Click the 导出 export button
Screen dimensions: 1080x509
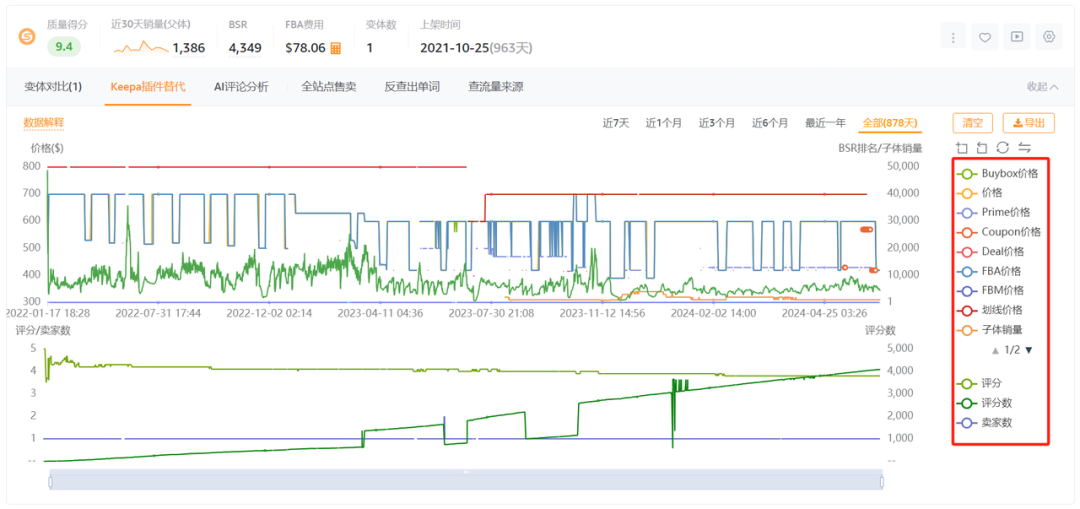[1028, 123]
